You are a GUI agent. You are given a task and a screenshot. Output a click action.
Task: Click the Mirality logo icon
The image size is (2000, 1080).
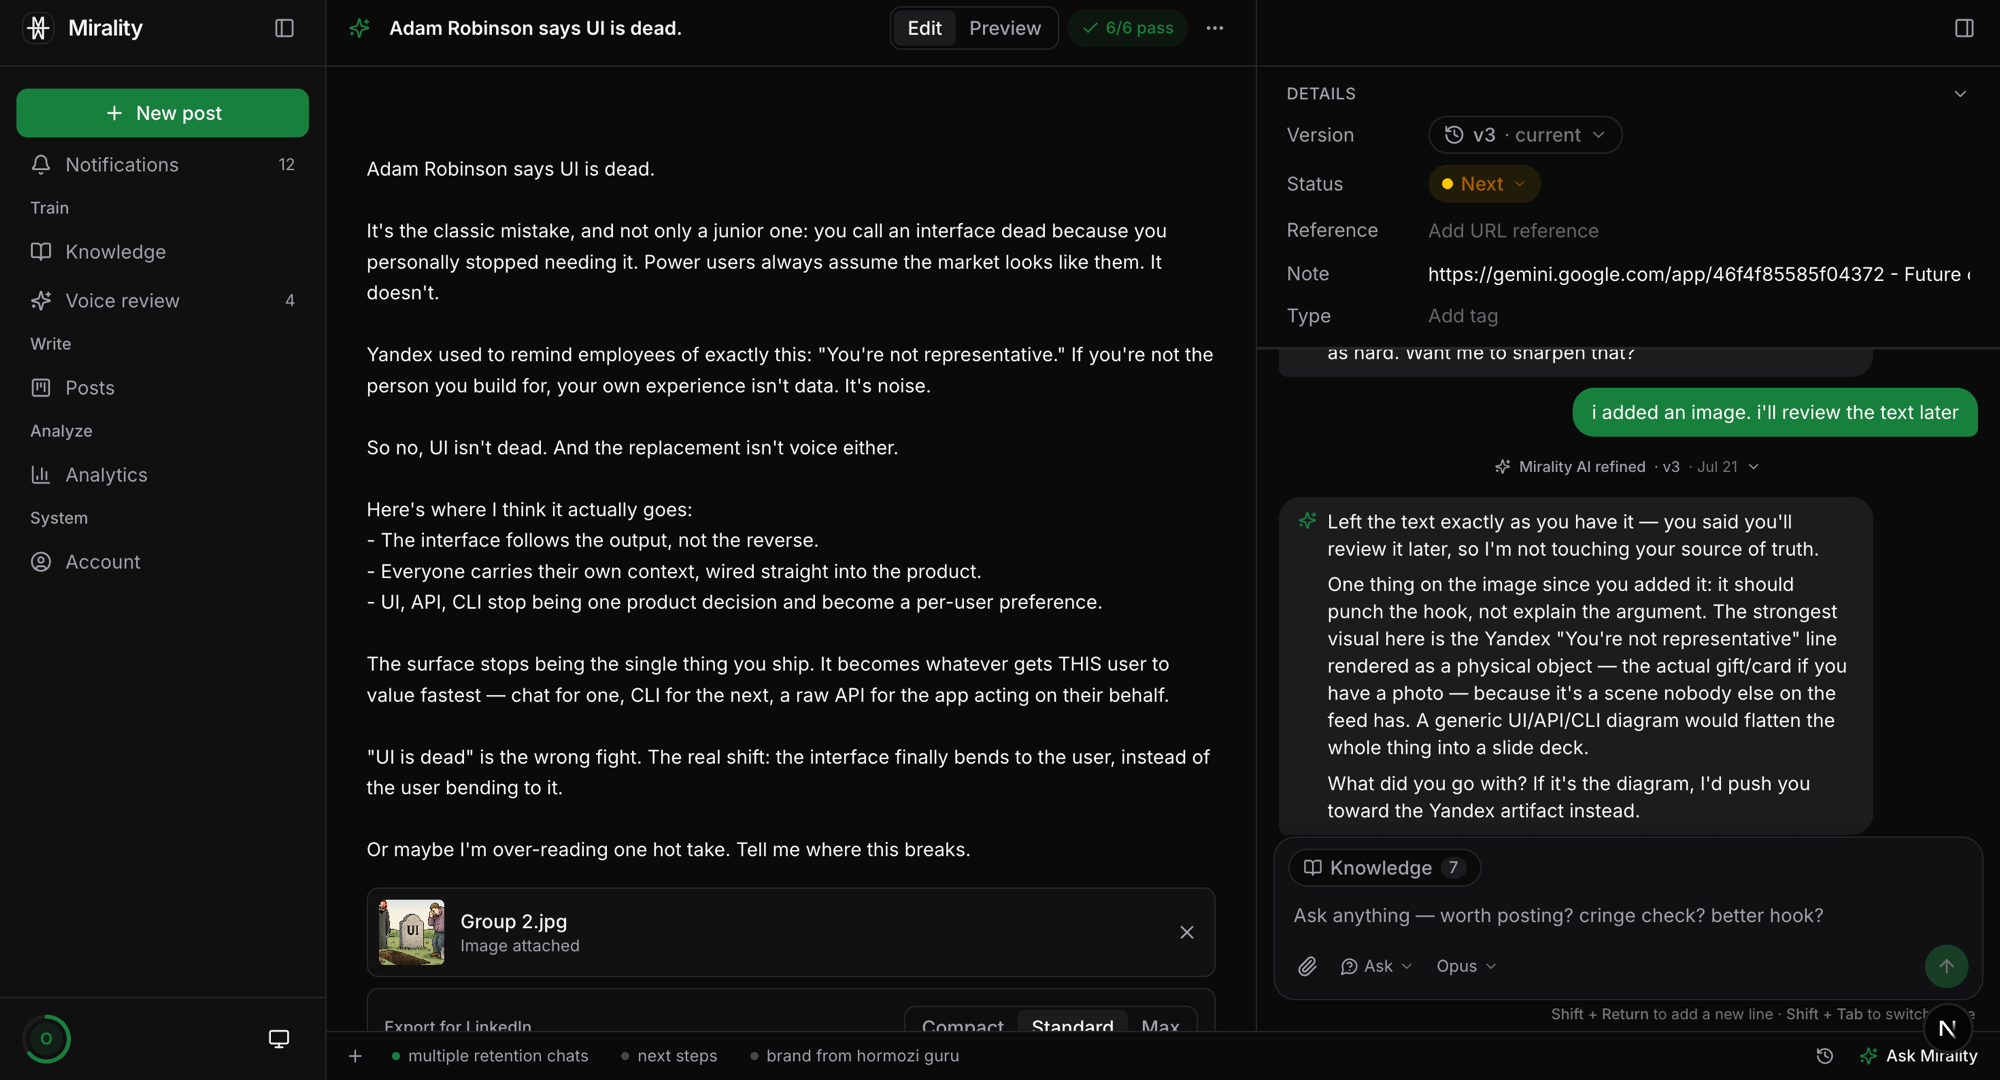pos(38,28)
